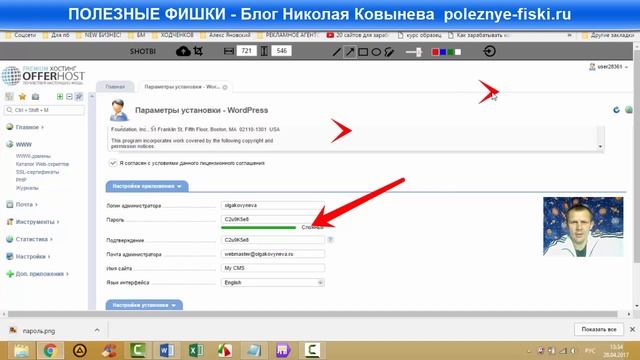Open the user28361 account dropdown
The width and height of the screenshot is (640, 360).
pyautogui.click(x=609, y=67)
